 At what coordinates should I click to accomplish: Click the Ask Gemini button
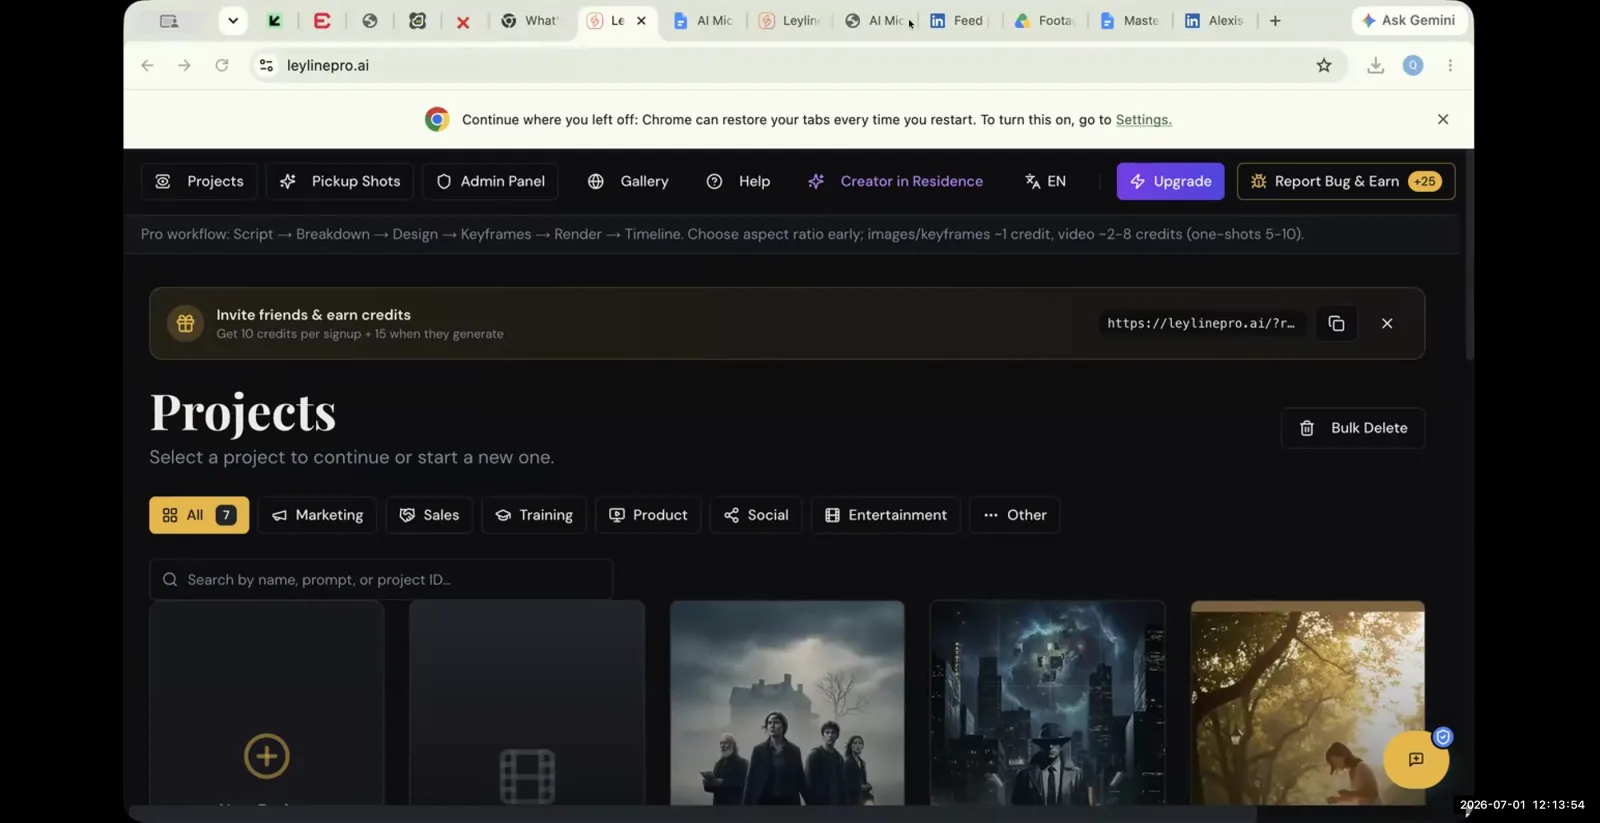tap(1409, 20)
